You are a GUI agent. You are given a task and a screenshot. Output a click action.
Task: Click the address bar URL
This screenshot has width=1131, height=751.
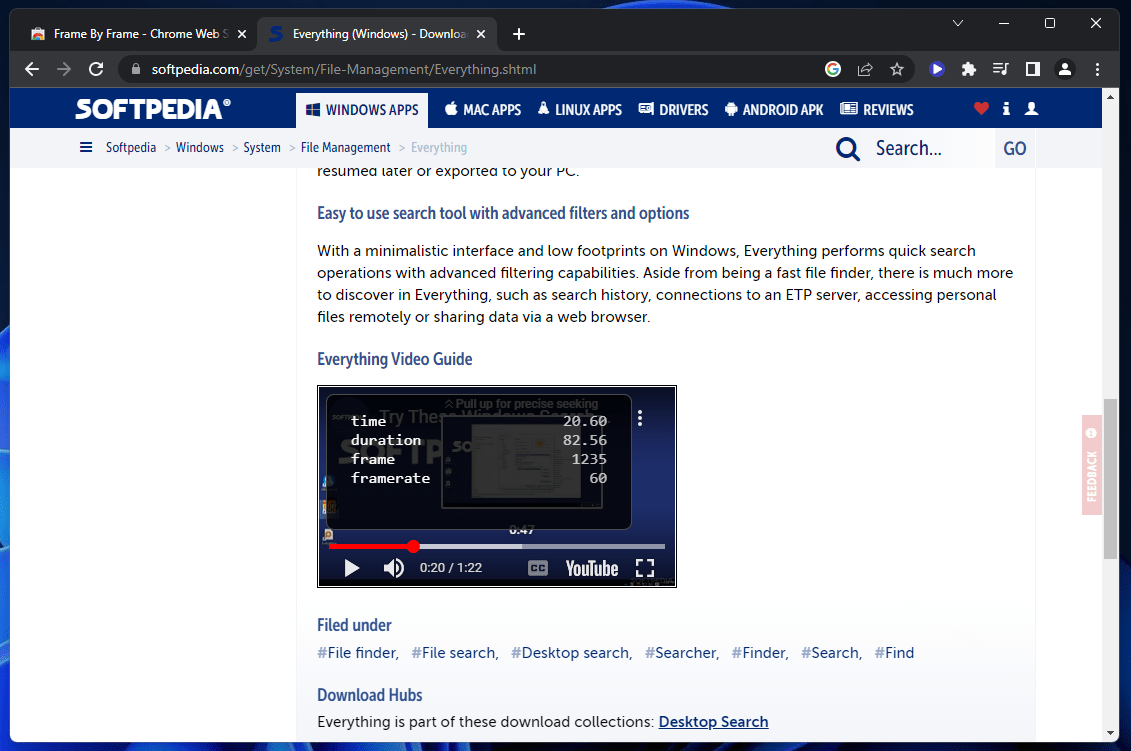[343, 69]
